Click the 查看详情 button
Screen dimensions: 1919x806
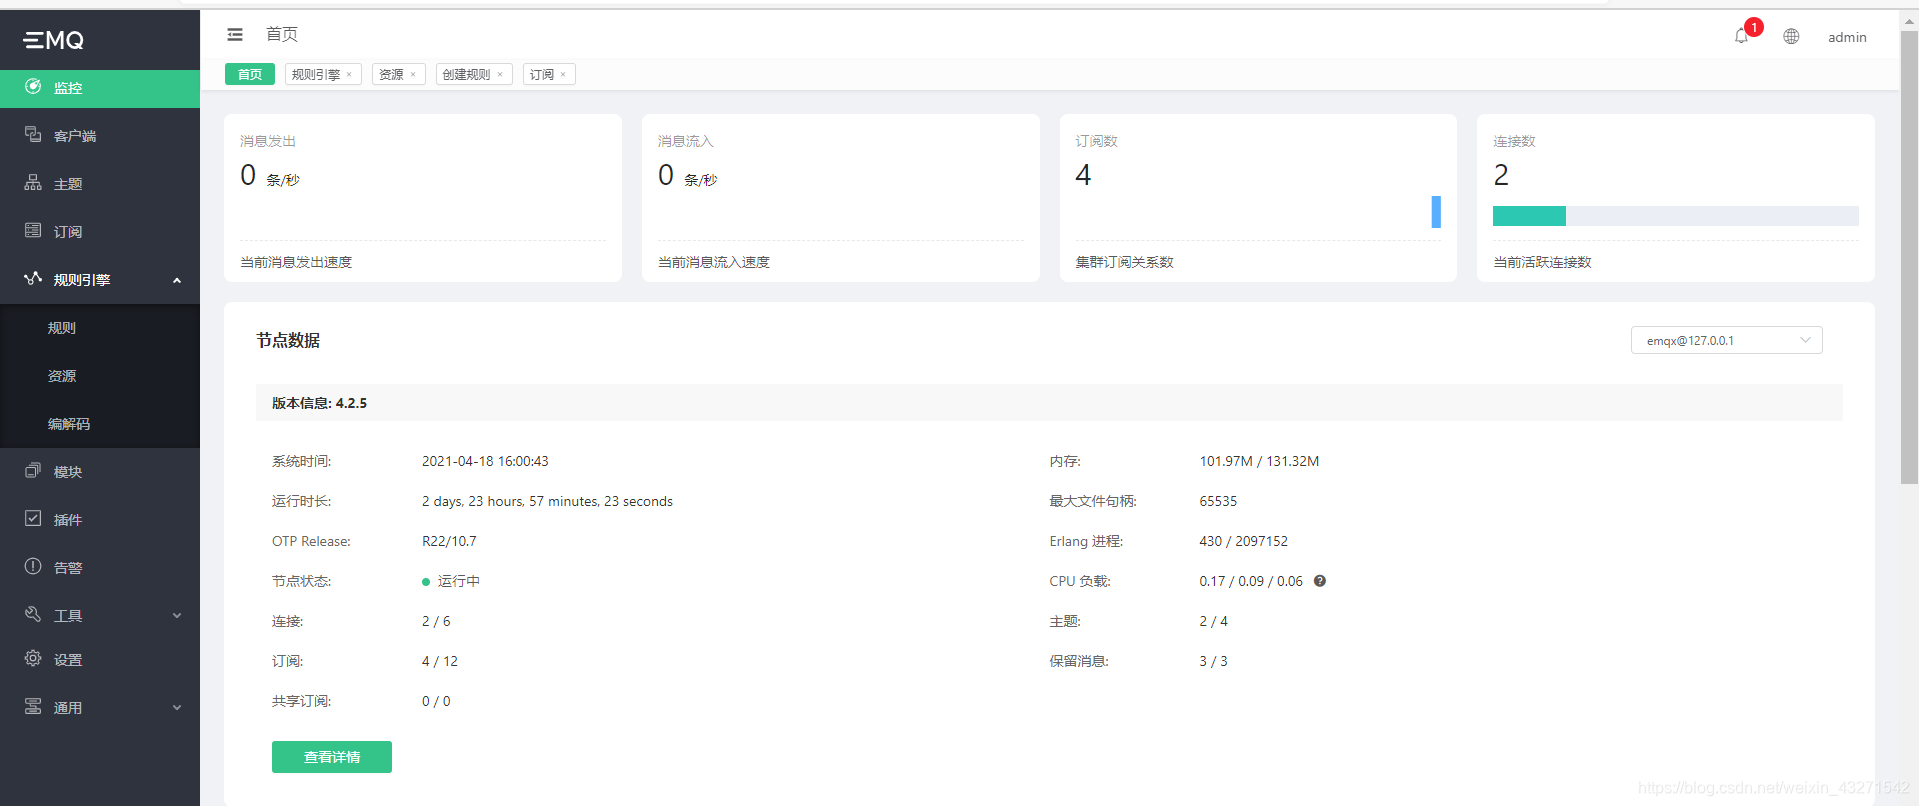tap(332, 757)
